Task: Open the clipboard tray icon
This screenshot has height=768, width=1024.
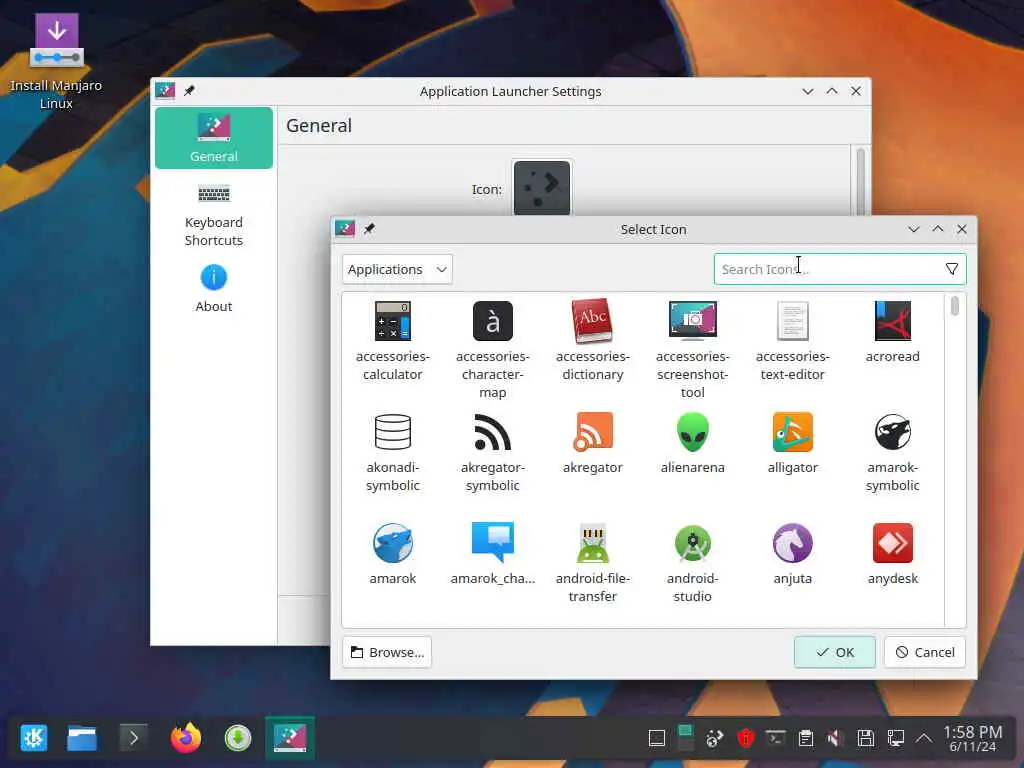Action: (x=806, y=738)
